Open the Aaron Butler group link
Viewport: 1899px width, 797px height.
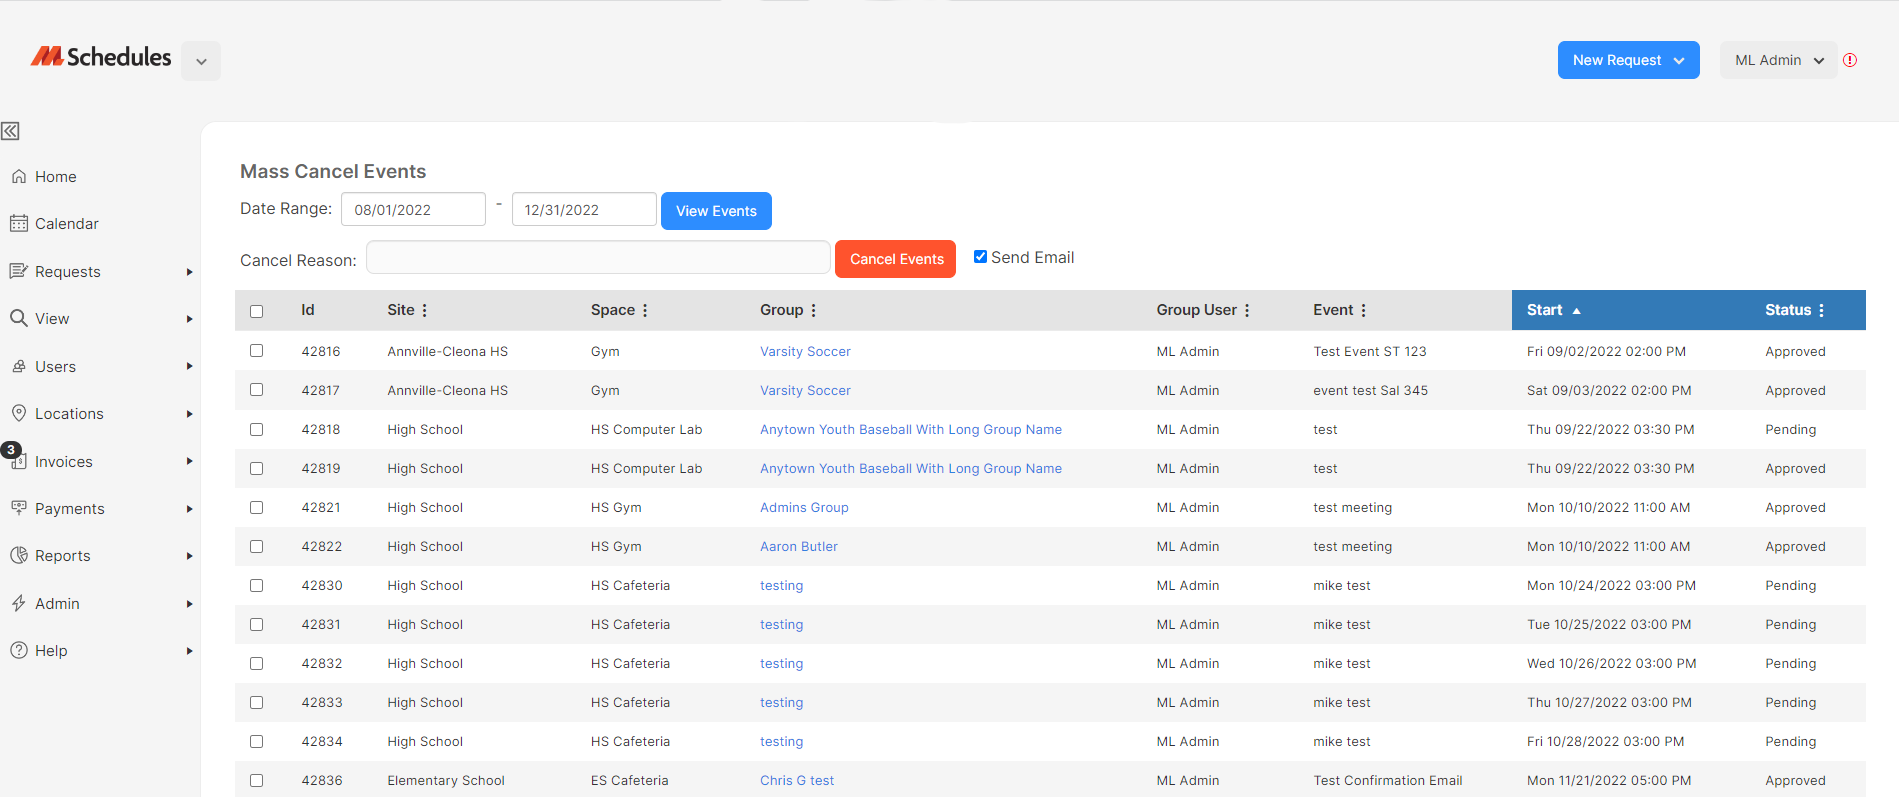pyautogui.click(x=799, y=546)
